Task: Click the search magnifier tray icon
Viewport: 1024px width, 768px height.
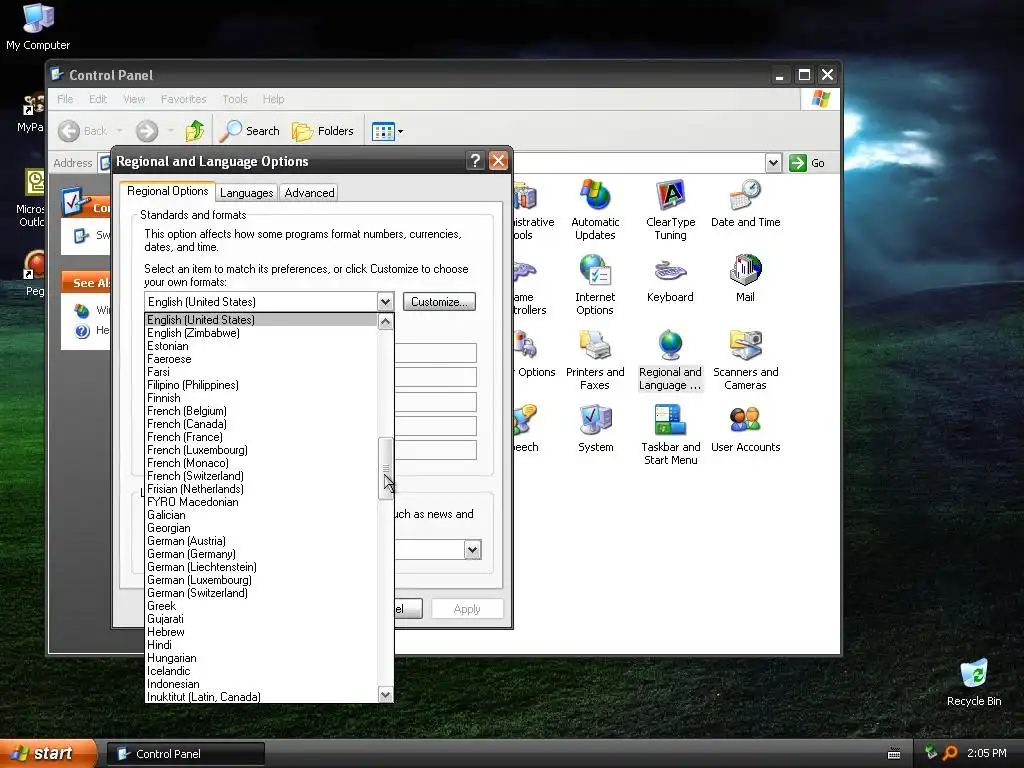Action: (x=950, y=753)
